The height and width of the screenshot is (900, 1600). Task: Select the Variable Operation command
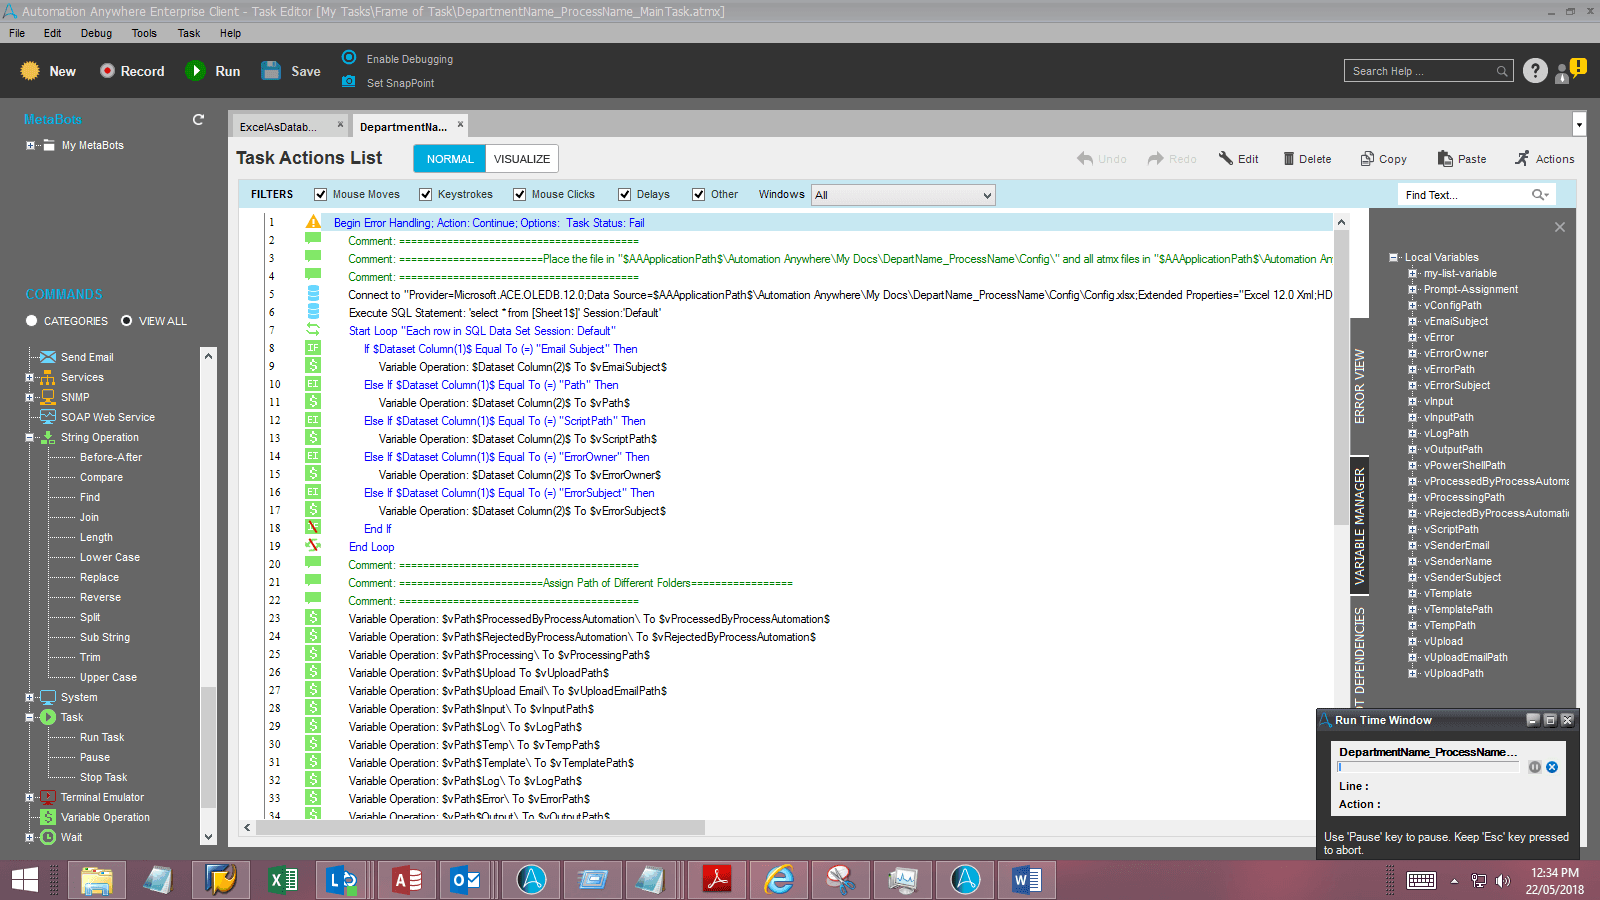tap(105, 817)
